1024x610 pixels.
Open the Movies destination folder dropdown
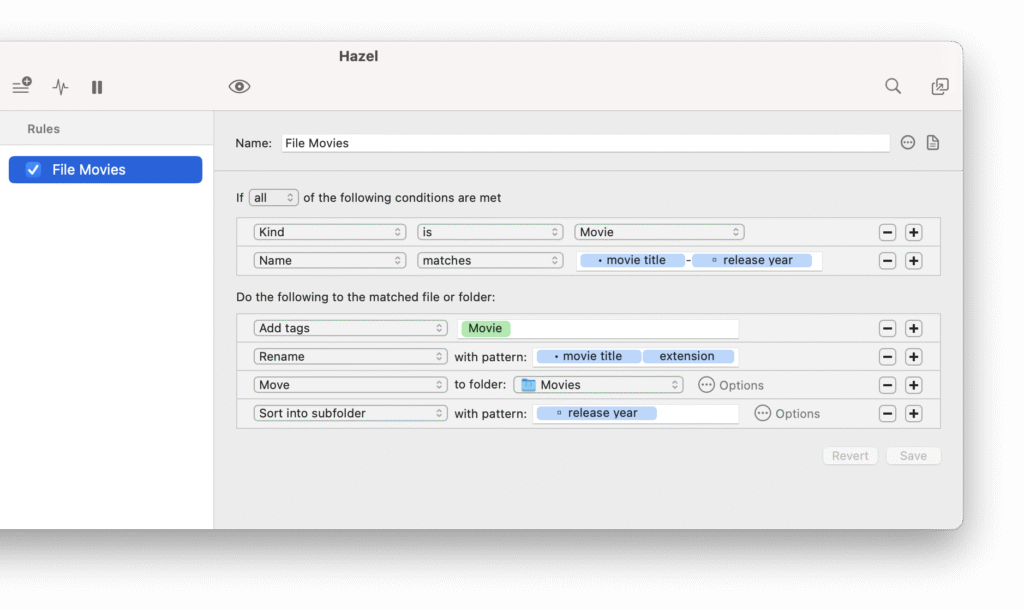point(598,384)
